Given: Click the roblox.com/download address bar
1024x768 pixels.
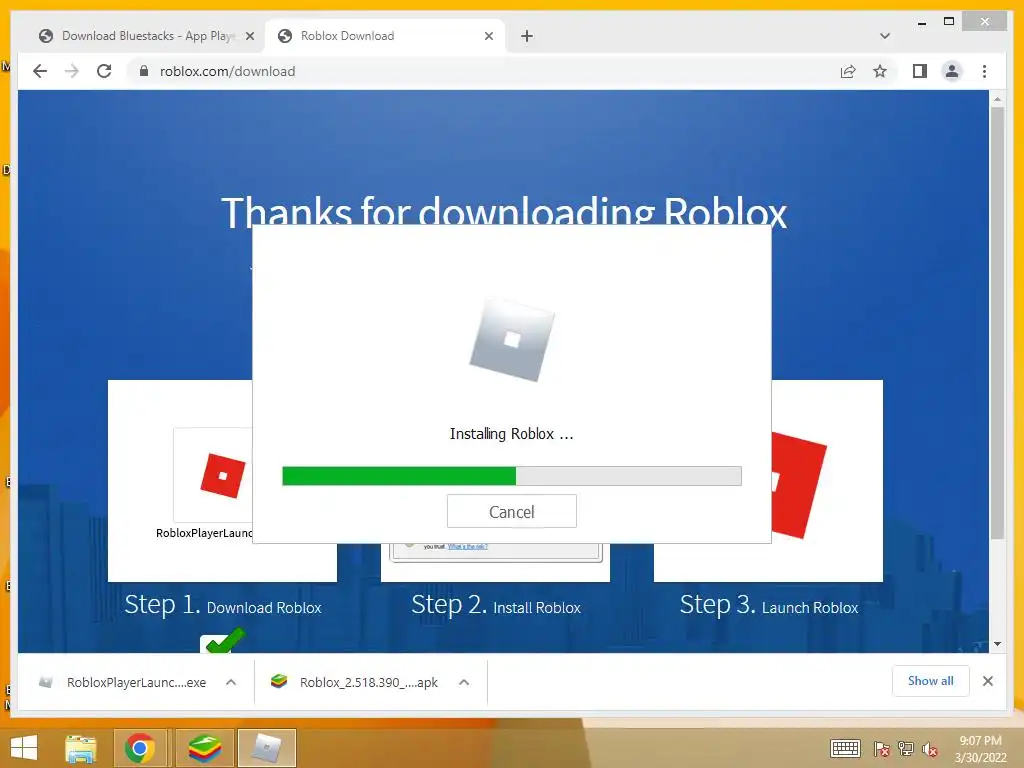Looking at the screenshot, I should (x=483, y=71).
